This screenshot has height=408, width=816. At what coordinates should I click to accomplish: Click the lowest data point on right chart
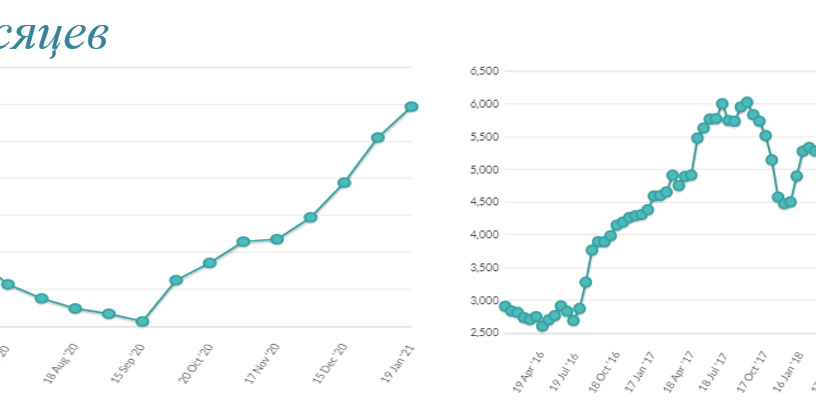542,325
